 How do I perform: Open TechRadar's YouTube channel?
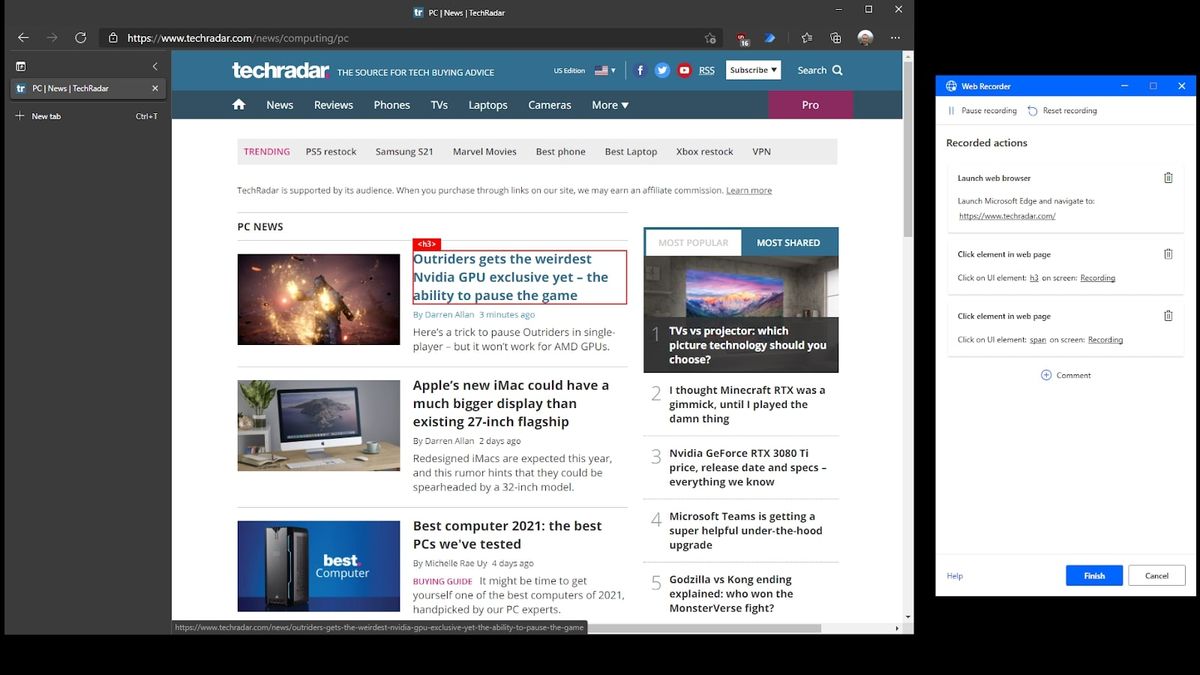coord(684,70)
